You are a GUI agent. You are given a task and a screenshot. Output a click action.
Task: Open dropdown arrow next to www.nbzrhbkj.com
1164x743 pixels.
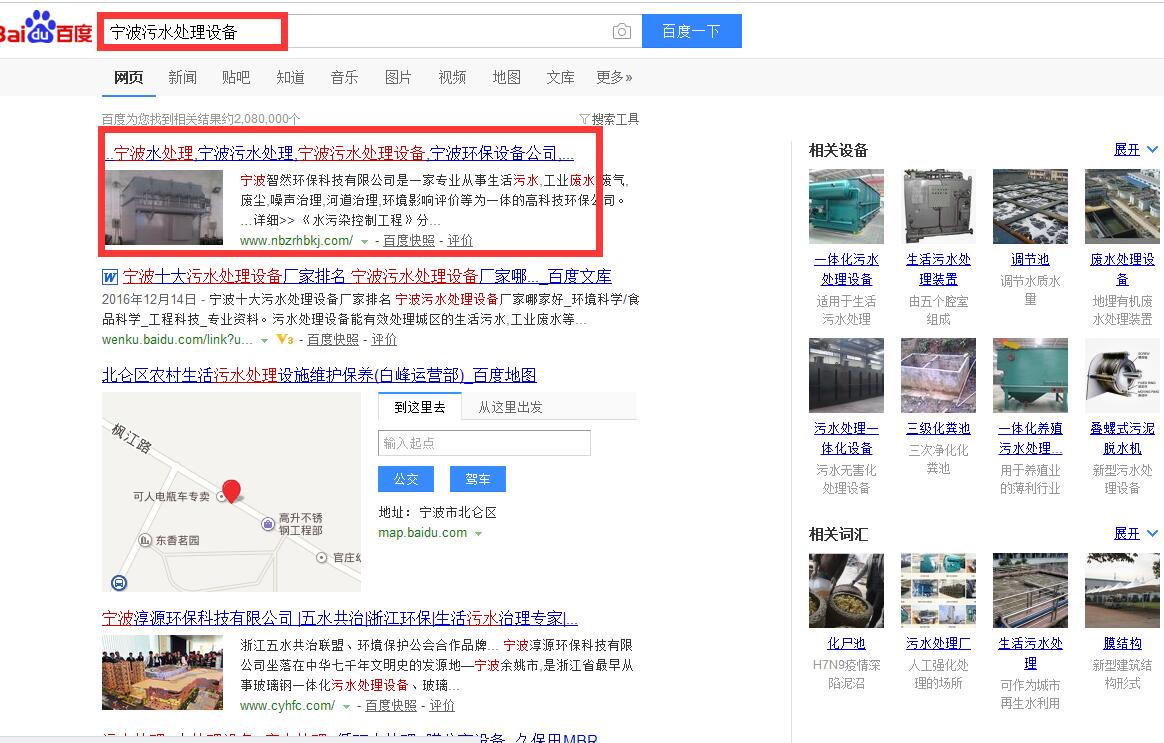point(364,241)
